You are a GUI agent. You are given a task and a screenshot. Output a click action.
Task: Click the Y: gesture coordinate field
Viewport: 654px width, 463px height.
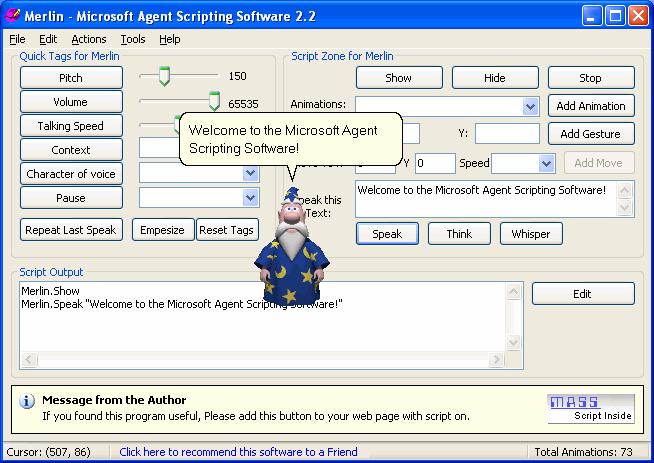507,133
